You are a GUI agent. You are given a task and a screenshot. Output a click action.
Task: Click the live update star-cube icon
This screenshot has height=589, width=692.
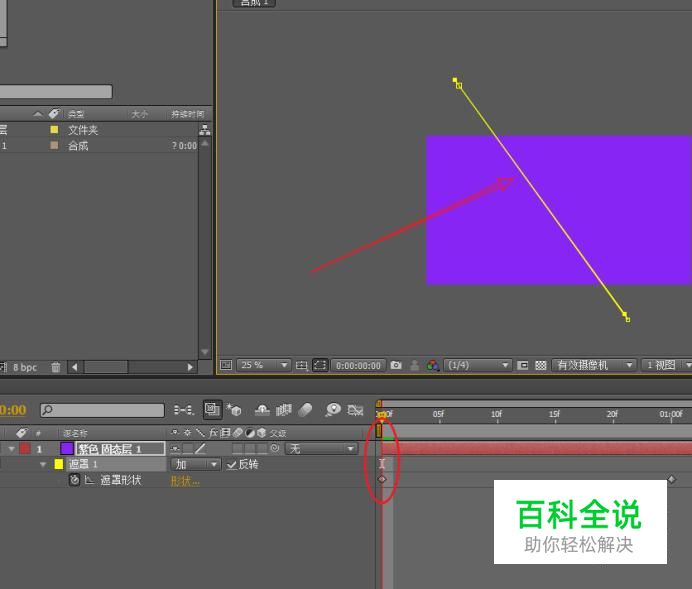pyautogui.click(x=234, y=410)
